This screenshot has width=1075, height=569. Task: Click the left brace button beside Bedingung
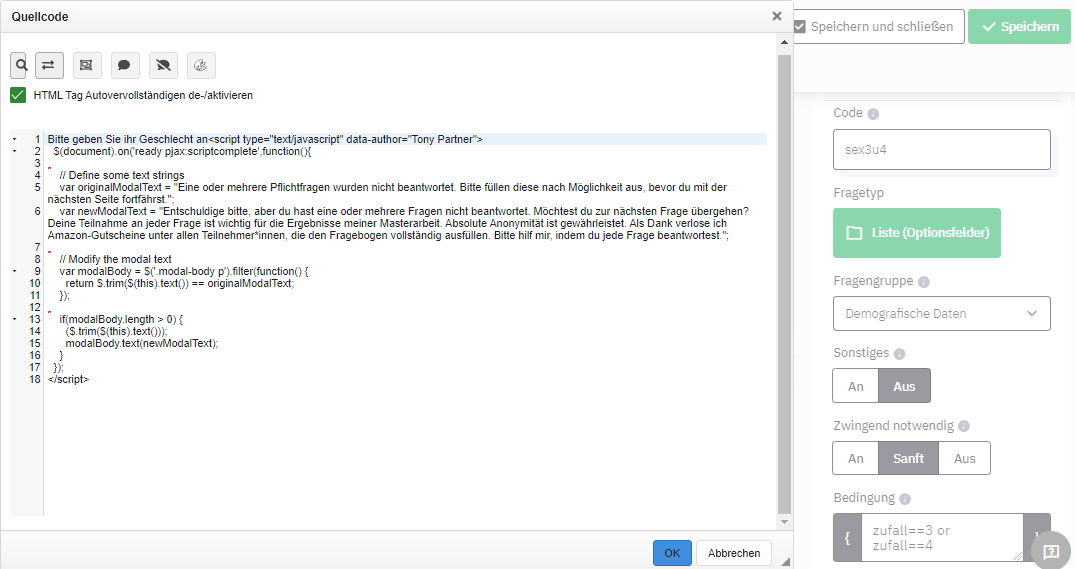(847, 537)
